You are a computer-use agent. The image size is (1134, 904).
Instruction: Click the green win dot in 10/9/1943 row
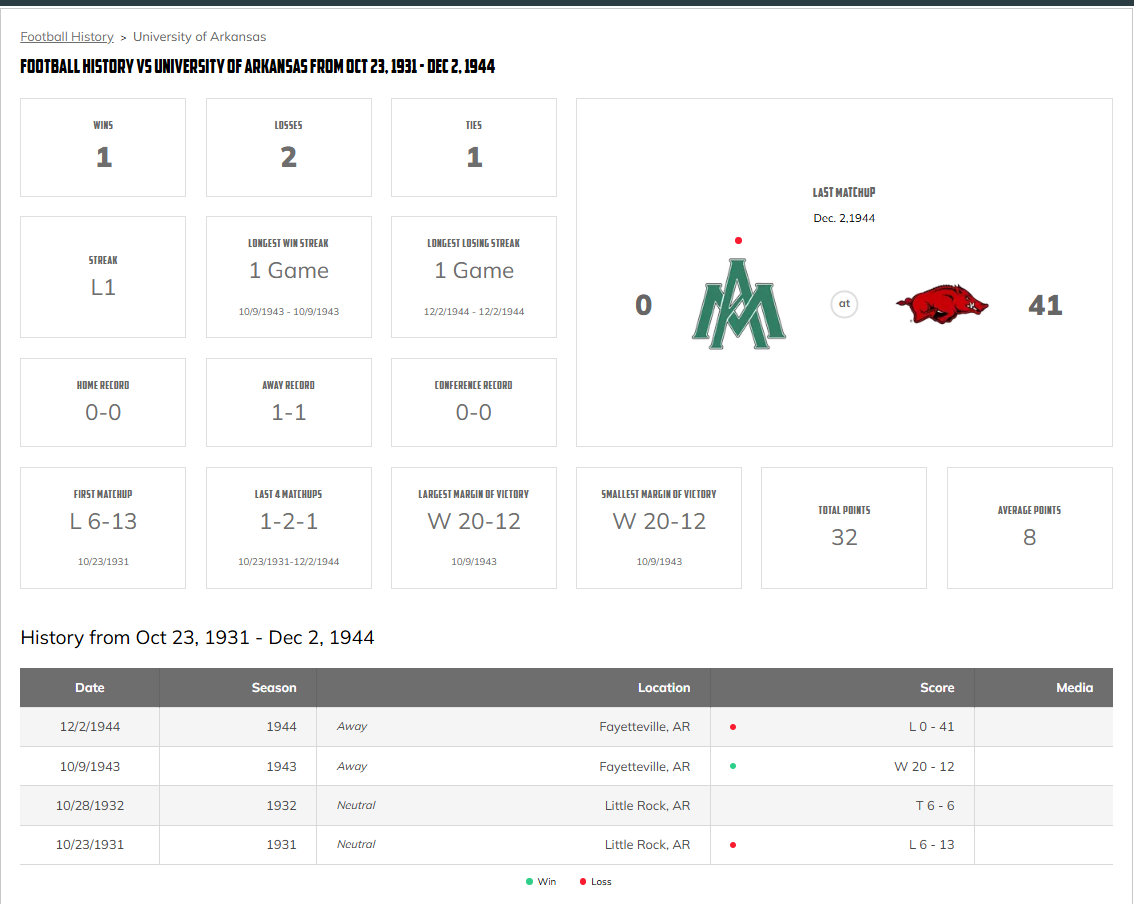[x=733, y=766]
